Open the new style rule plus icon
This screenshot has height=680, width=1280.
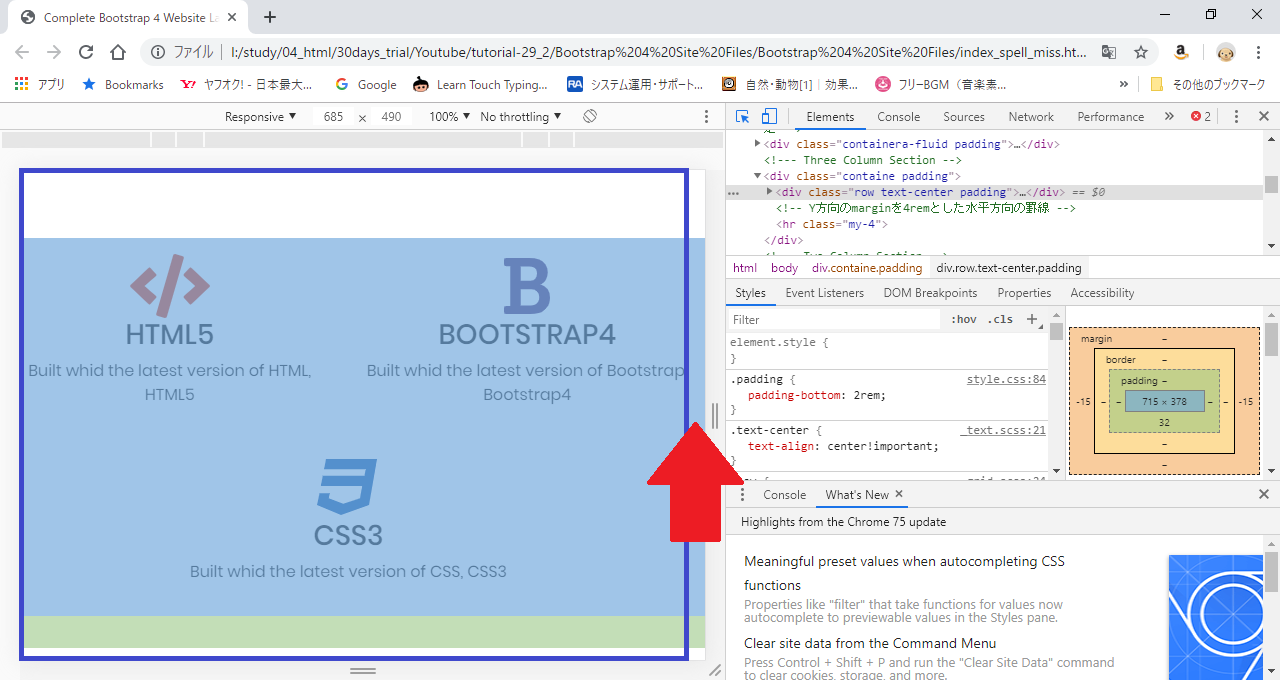click(x=1032, y=320)
